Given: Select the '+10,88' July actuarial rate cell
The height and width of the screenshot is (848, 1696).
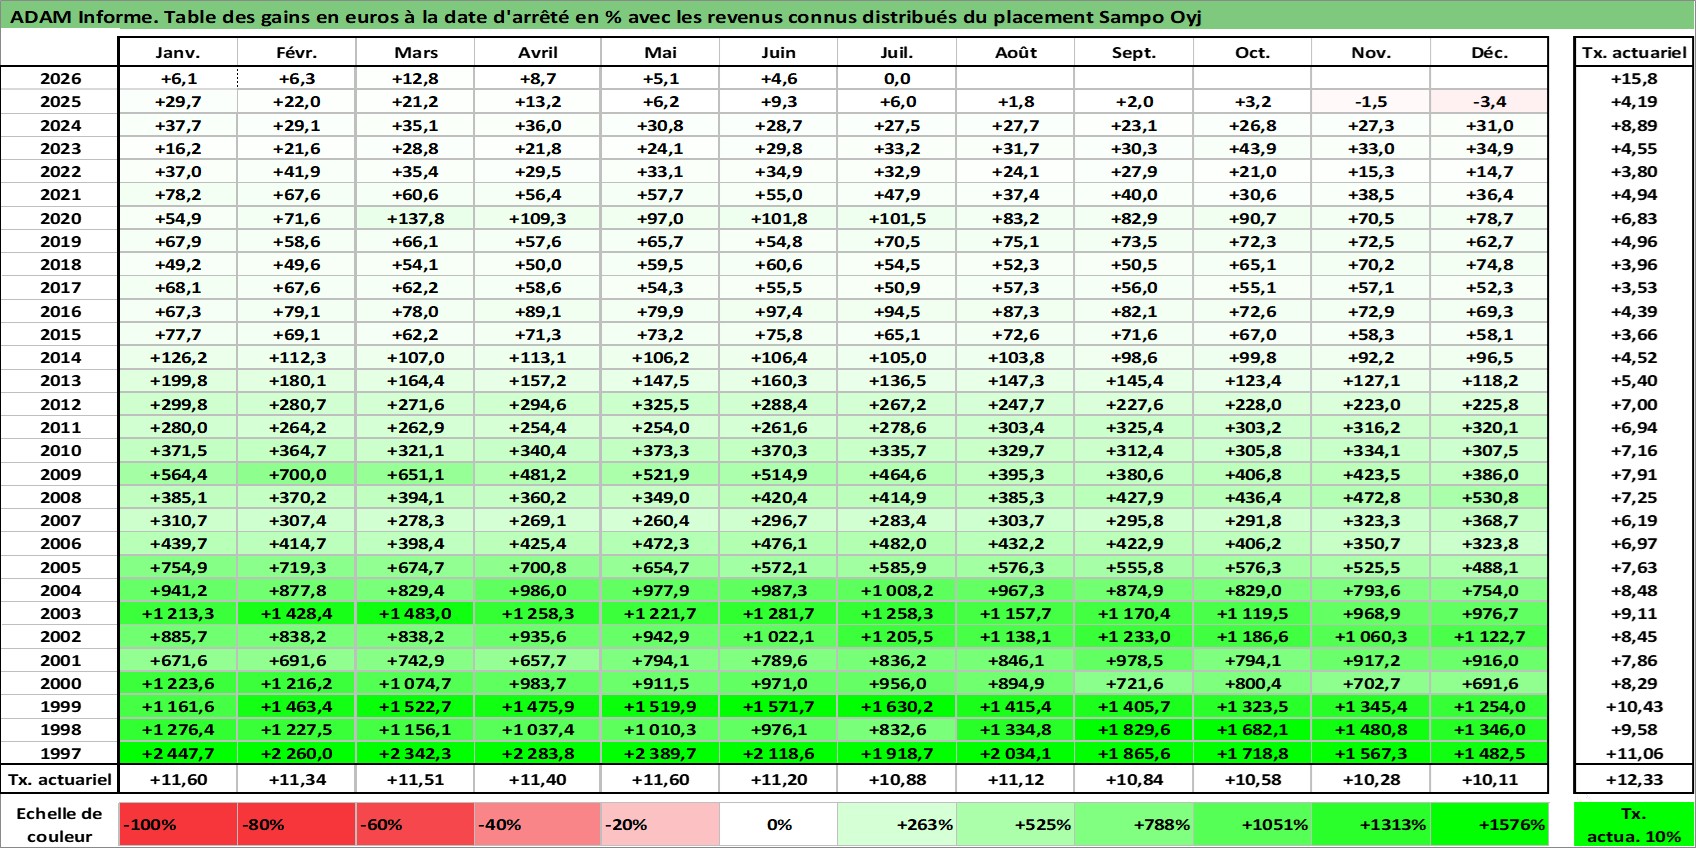Looking at the screenshot, I should pos(897,779).
